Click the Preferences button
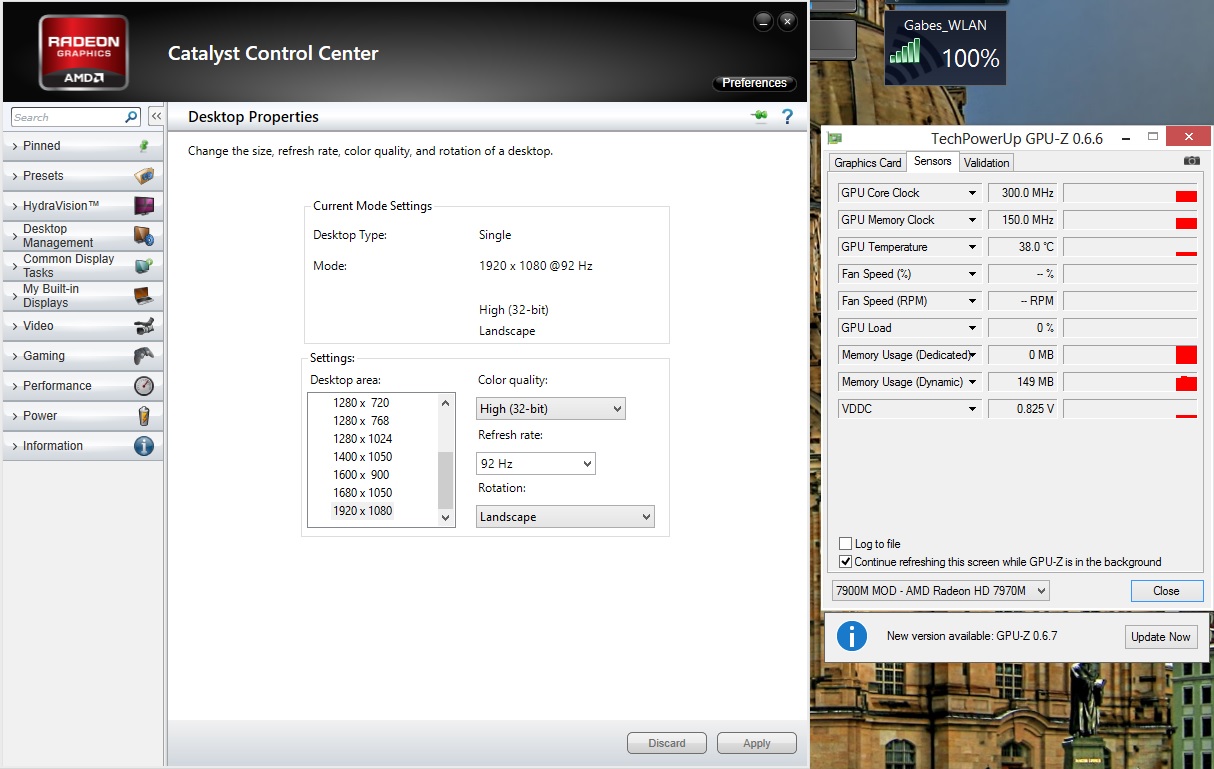The image size is (1214, 769). 755,83
